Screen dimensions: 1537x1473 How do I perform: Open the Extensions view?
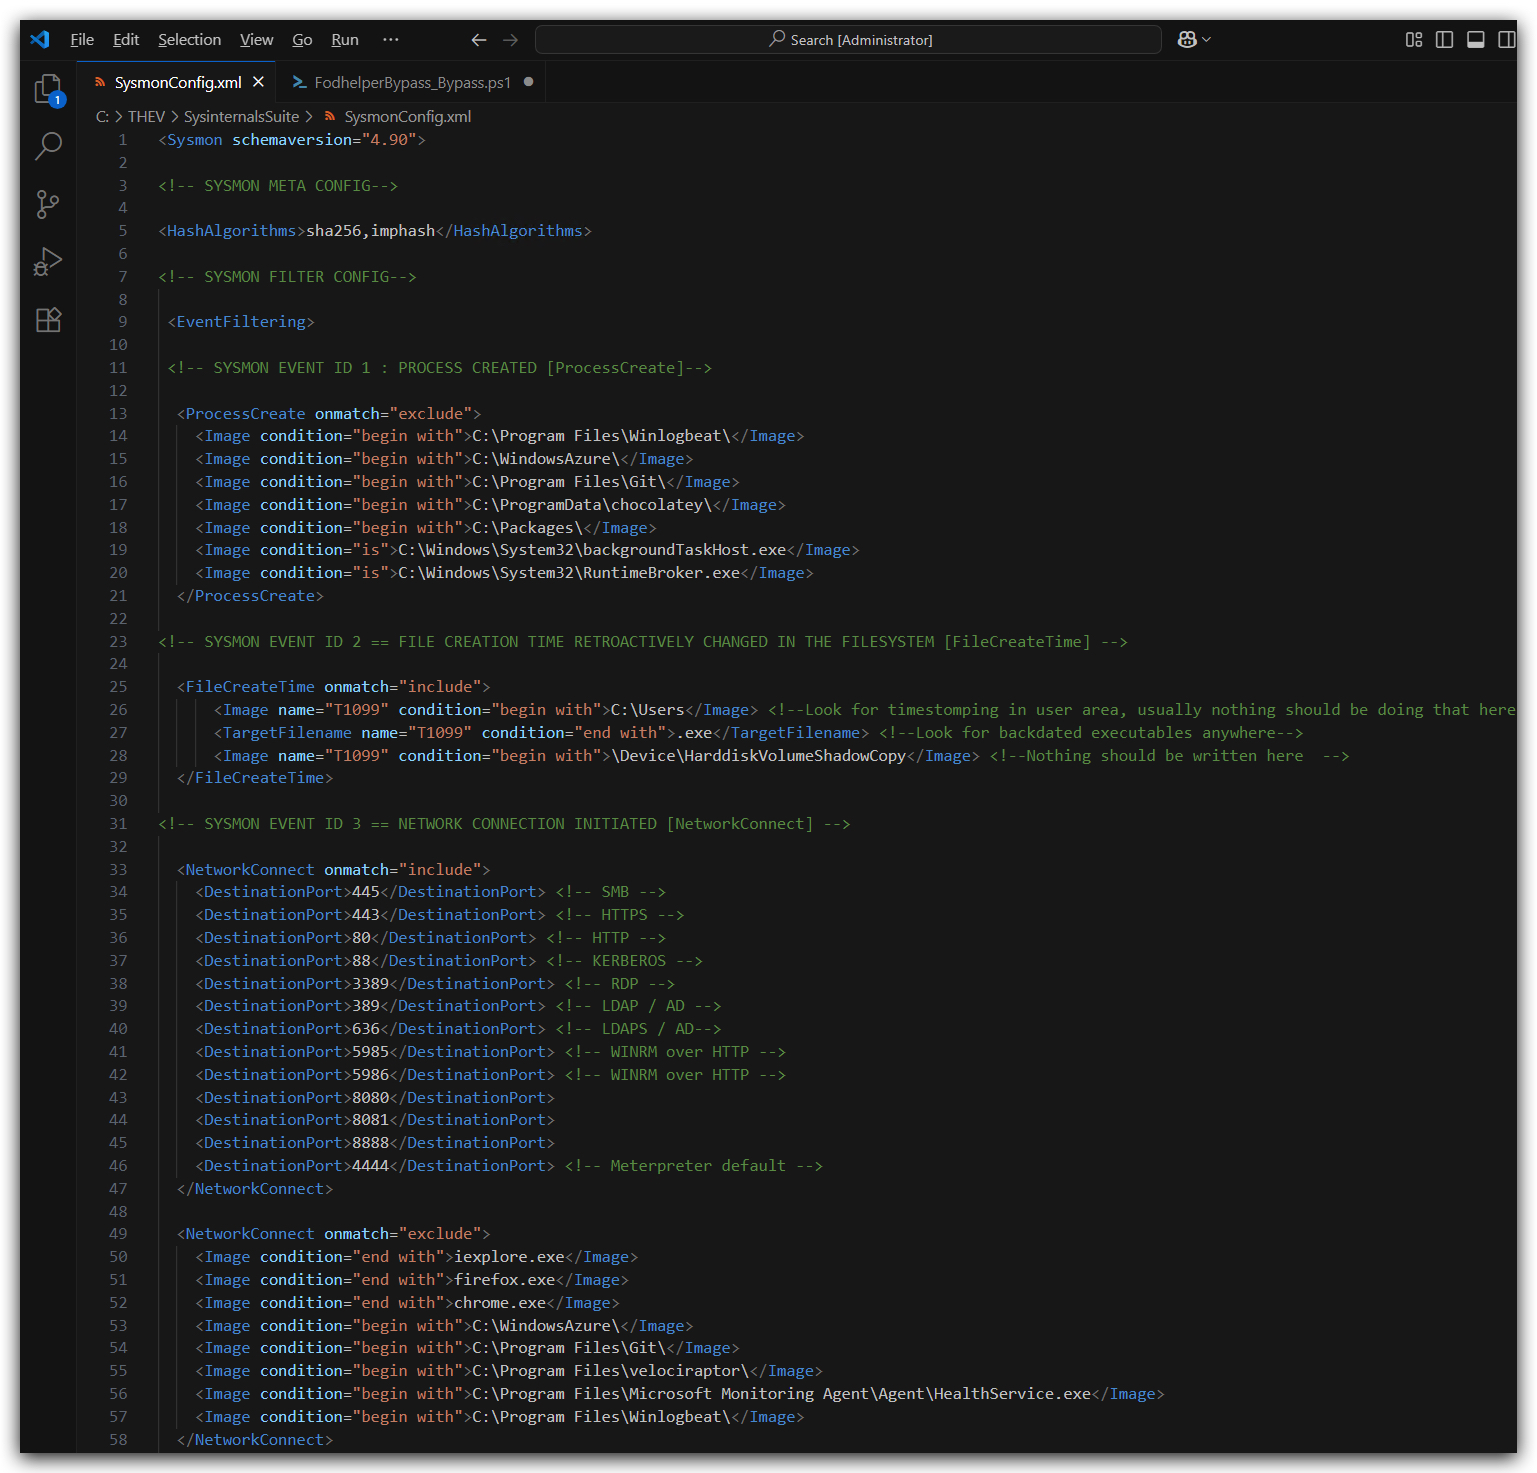[x=48, y=320]
